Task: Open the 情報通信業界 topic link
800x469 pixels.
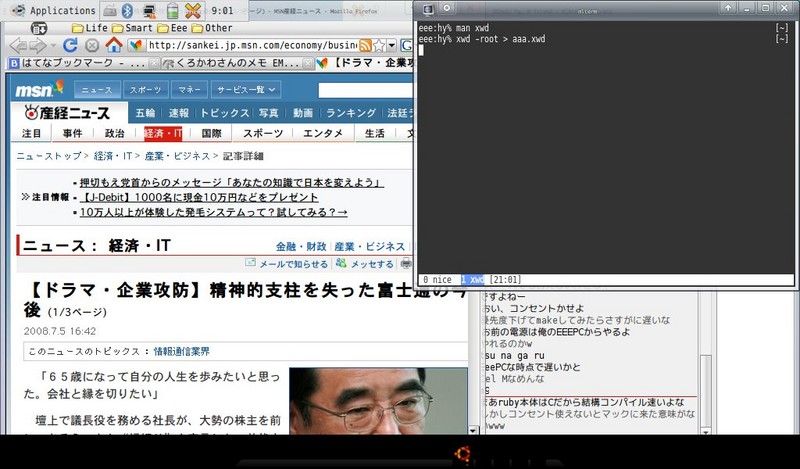Action: tap(182, 351)
